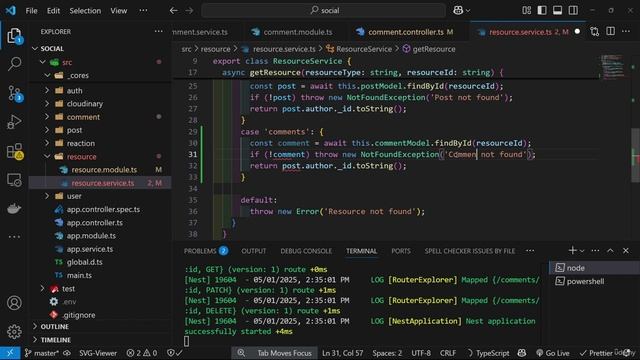Screen dimensions: 640x360
Task: Switch to Problems panel tab
Action: pos(206,251)
